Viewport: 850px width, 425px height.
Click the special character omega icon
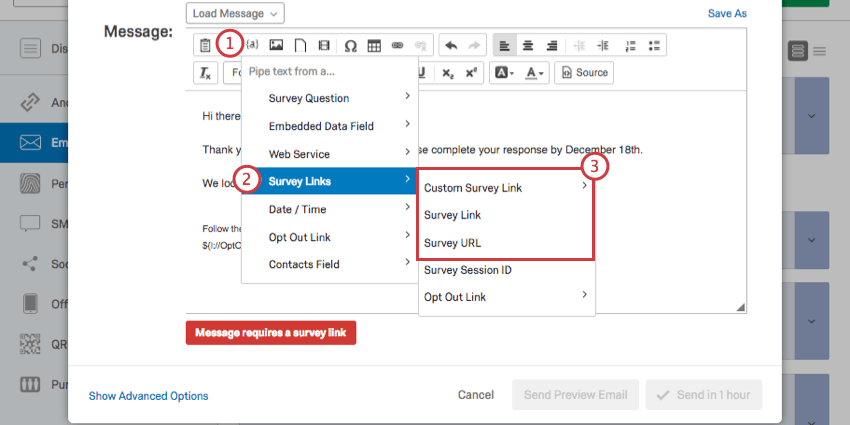click(350, 46)
